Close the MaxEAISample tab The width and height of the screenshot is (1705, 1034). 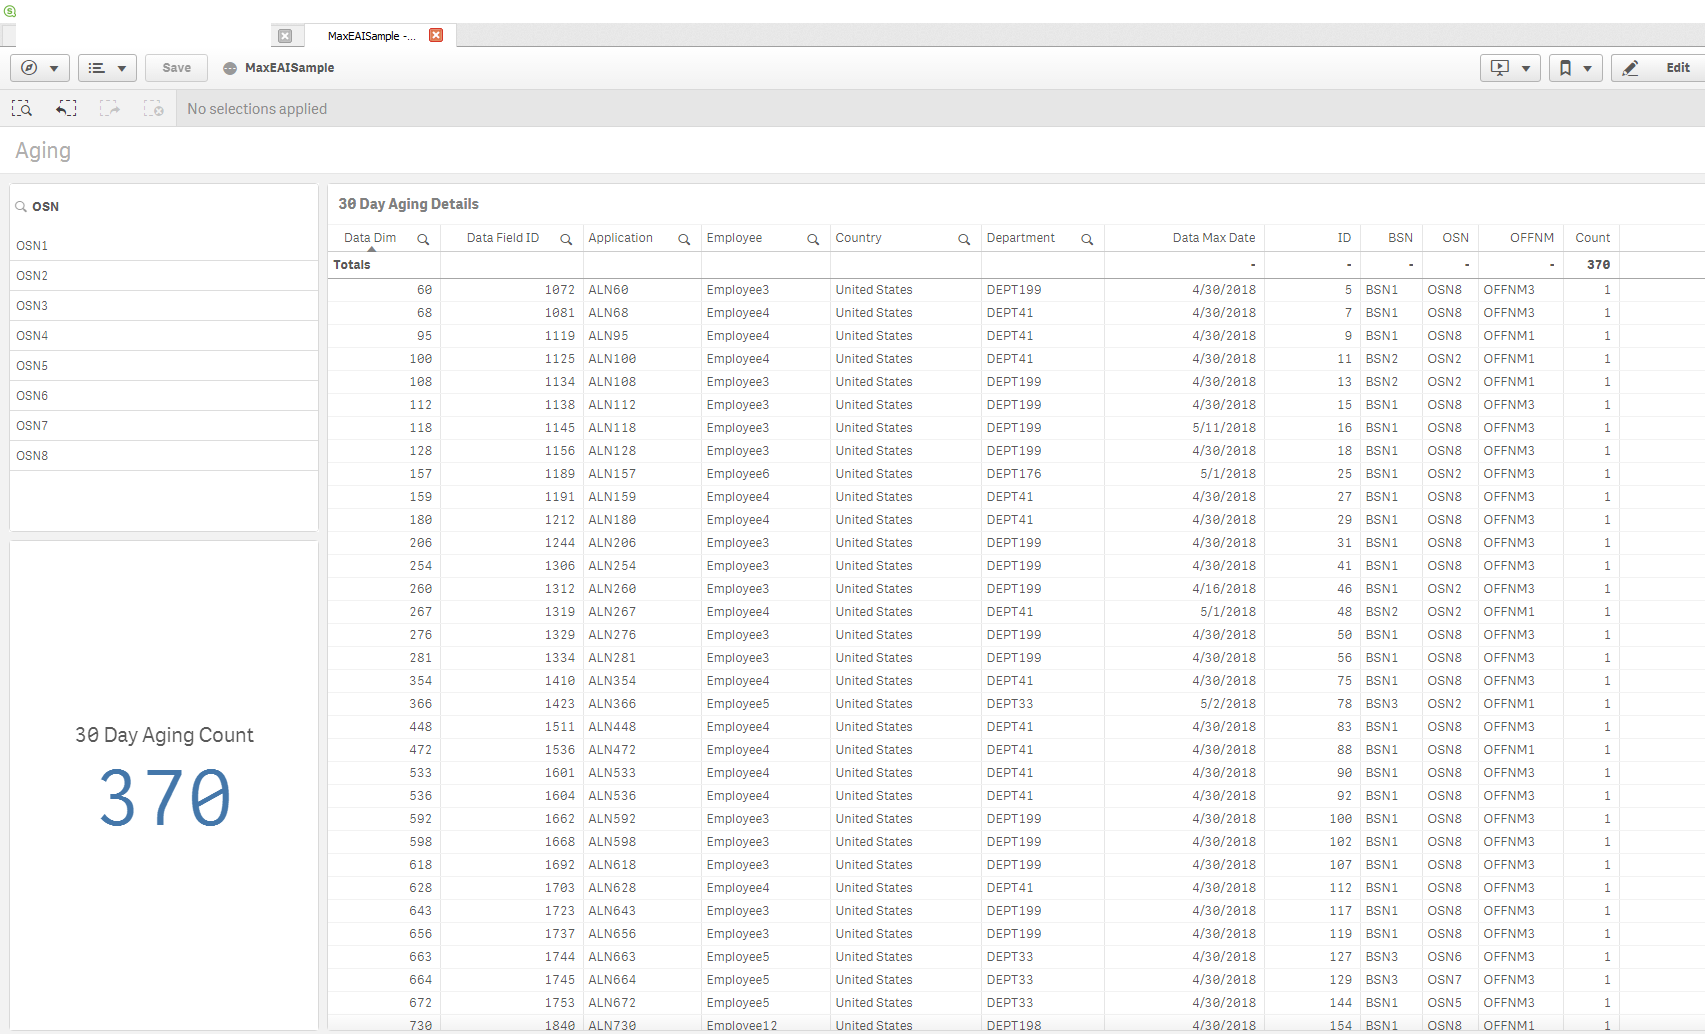[x=436, y=35]
